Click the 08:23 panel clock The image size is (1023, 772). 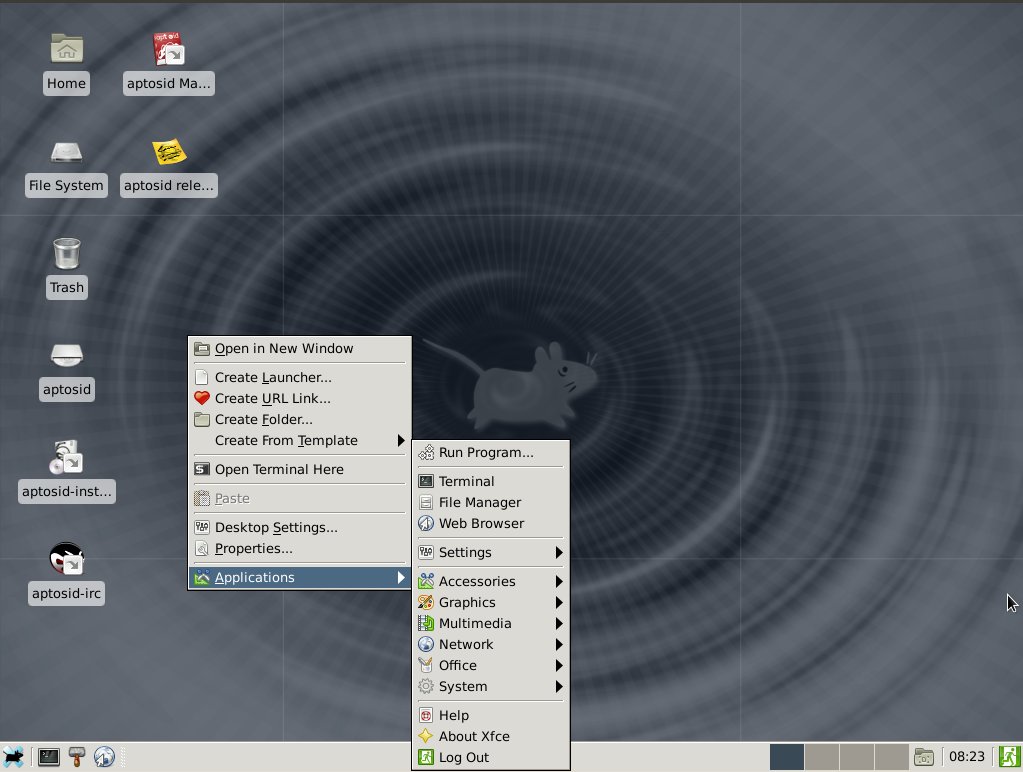point(966,757)
